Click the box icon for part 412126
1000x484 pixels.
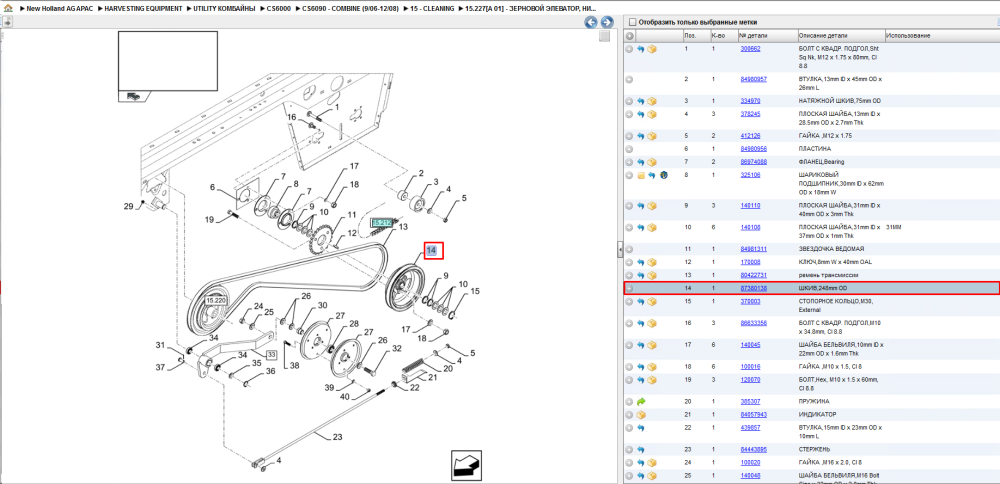[x=652, y=136]
